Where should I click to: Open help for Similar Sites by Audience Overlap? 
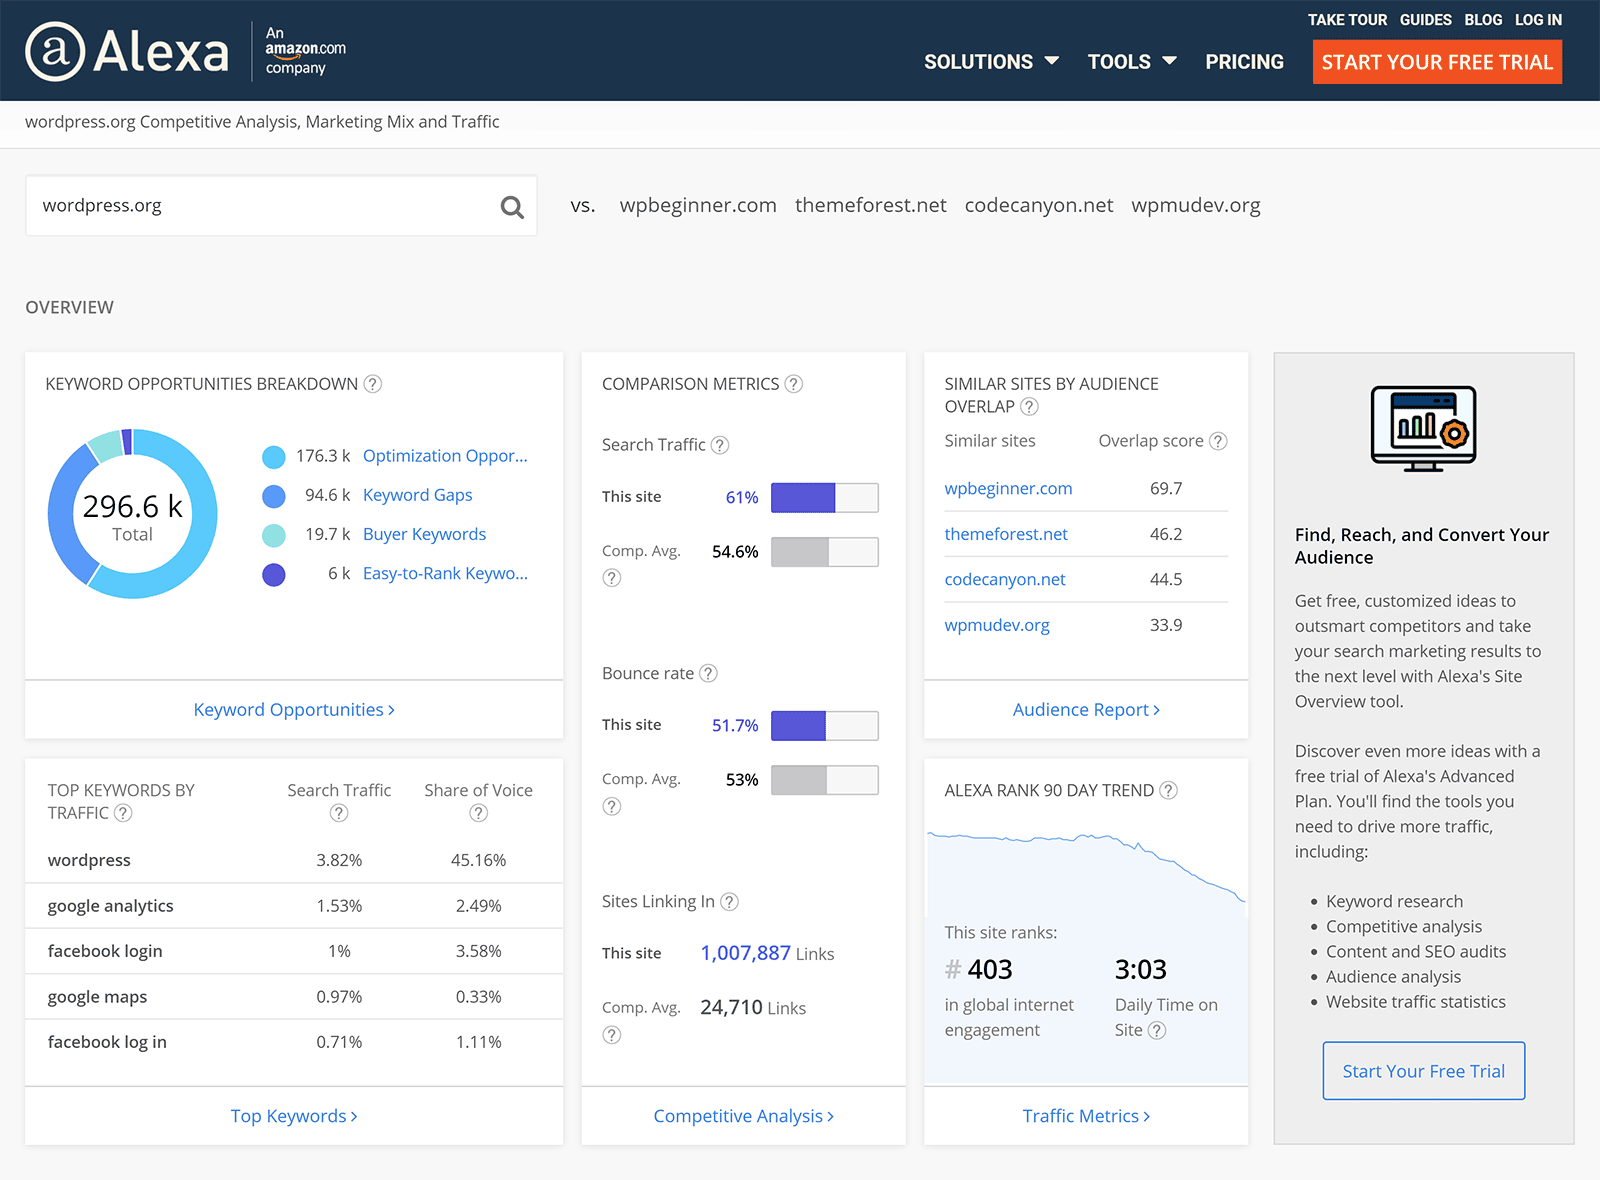(x=1029, y=407)
